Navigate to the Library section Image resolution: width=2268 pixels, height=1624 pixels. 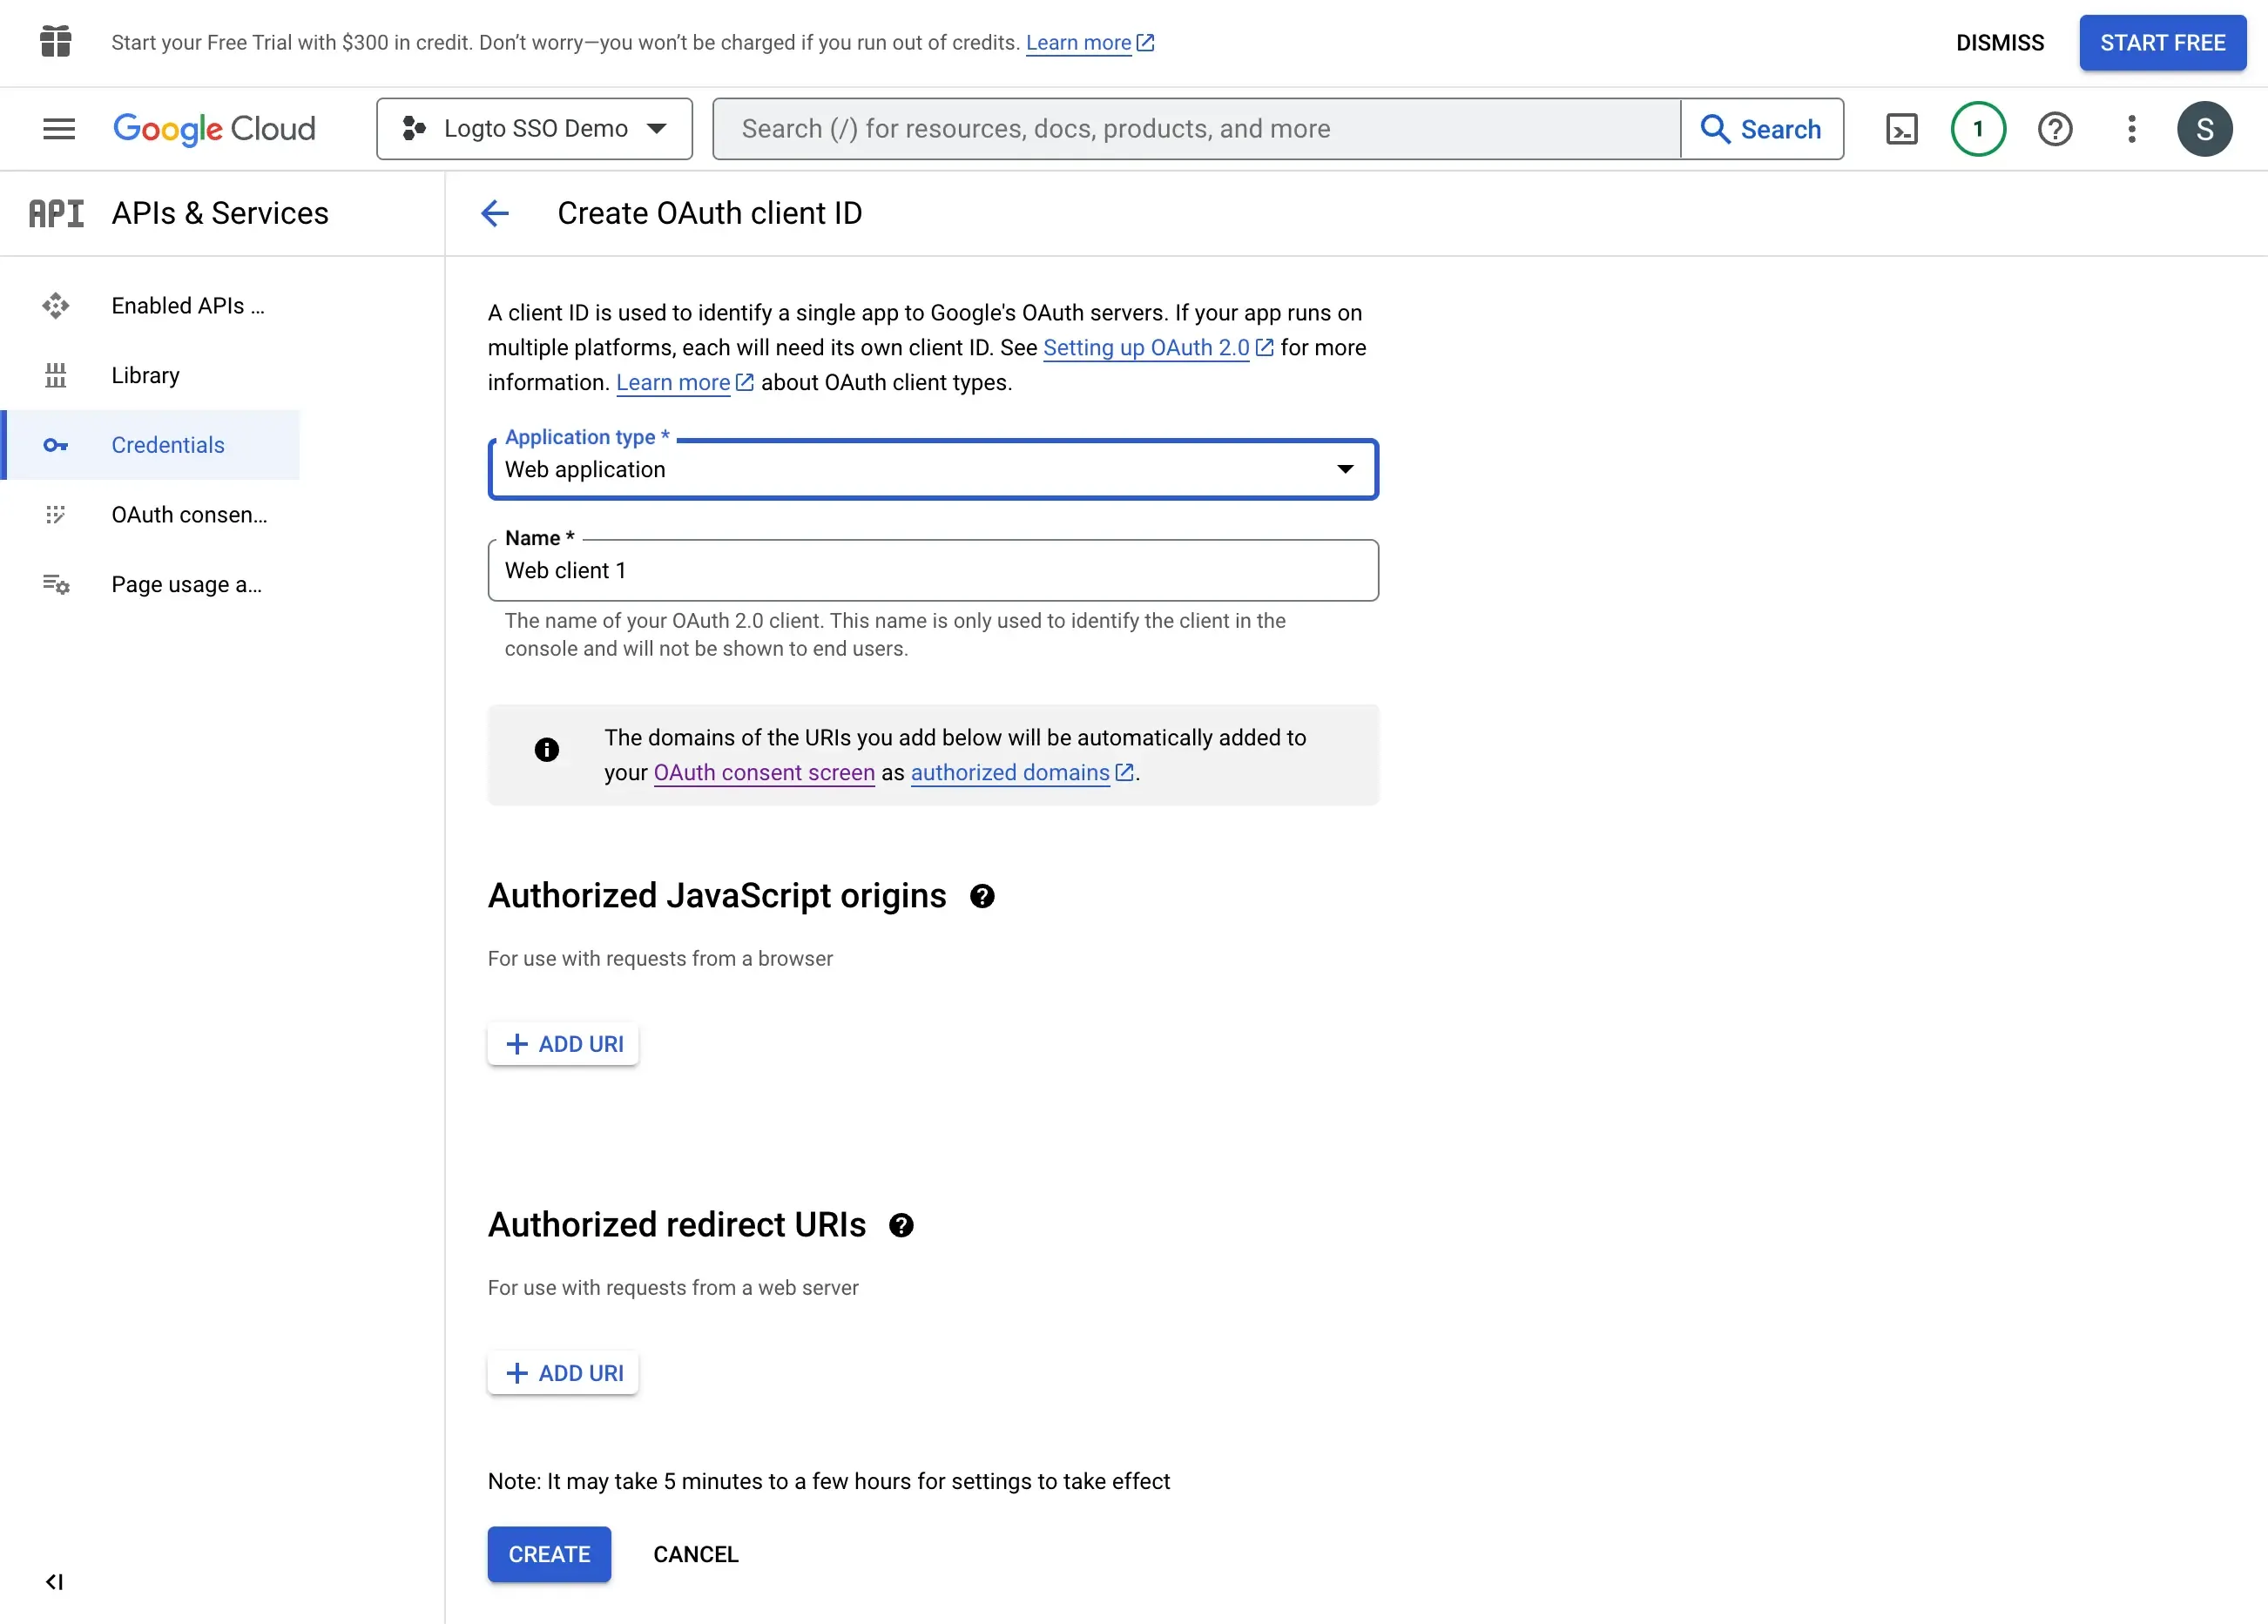click(x=148, y=374)
